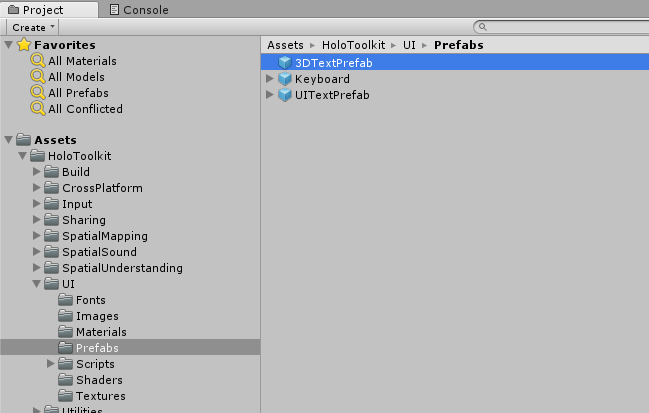Screen dimensions: 649x413
Task: Click the Favorites star icon
Action: (24, 45)
